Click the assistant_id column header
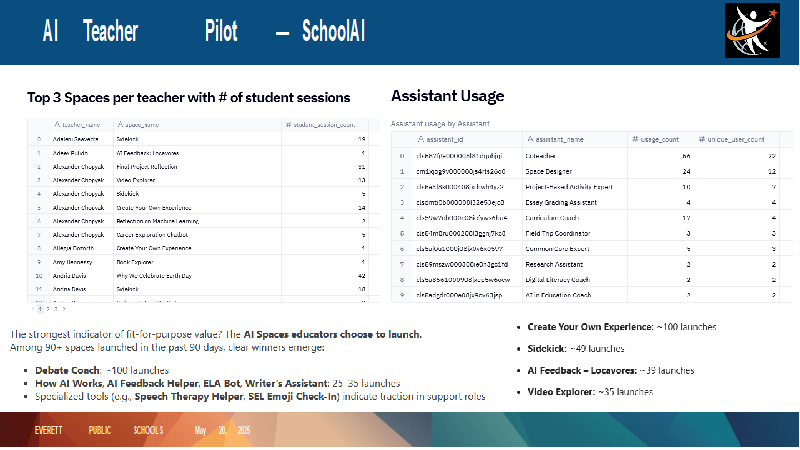 440,139
